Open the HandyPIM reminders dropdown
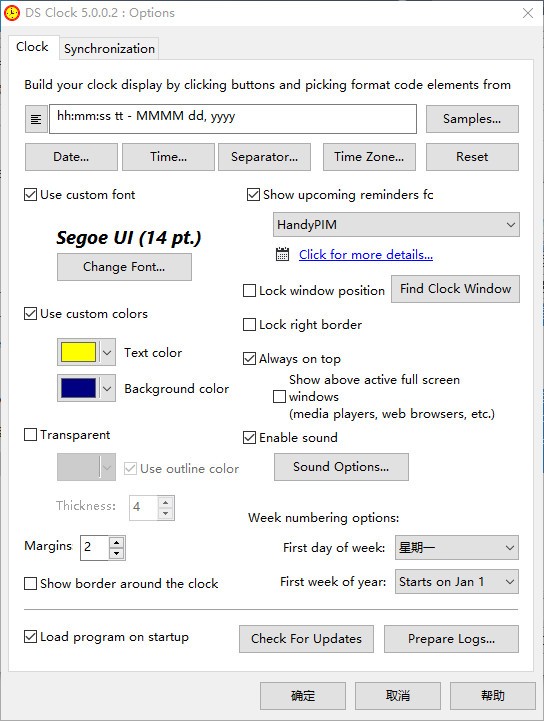Viewport: 544px width, 721px height. point(396,225)
